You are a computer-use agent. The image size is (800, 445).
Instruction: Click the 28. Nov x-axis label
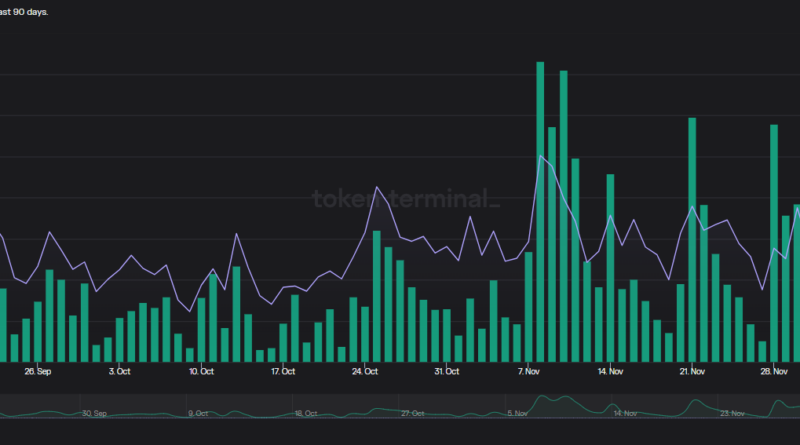(774, 371)
